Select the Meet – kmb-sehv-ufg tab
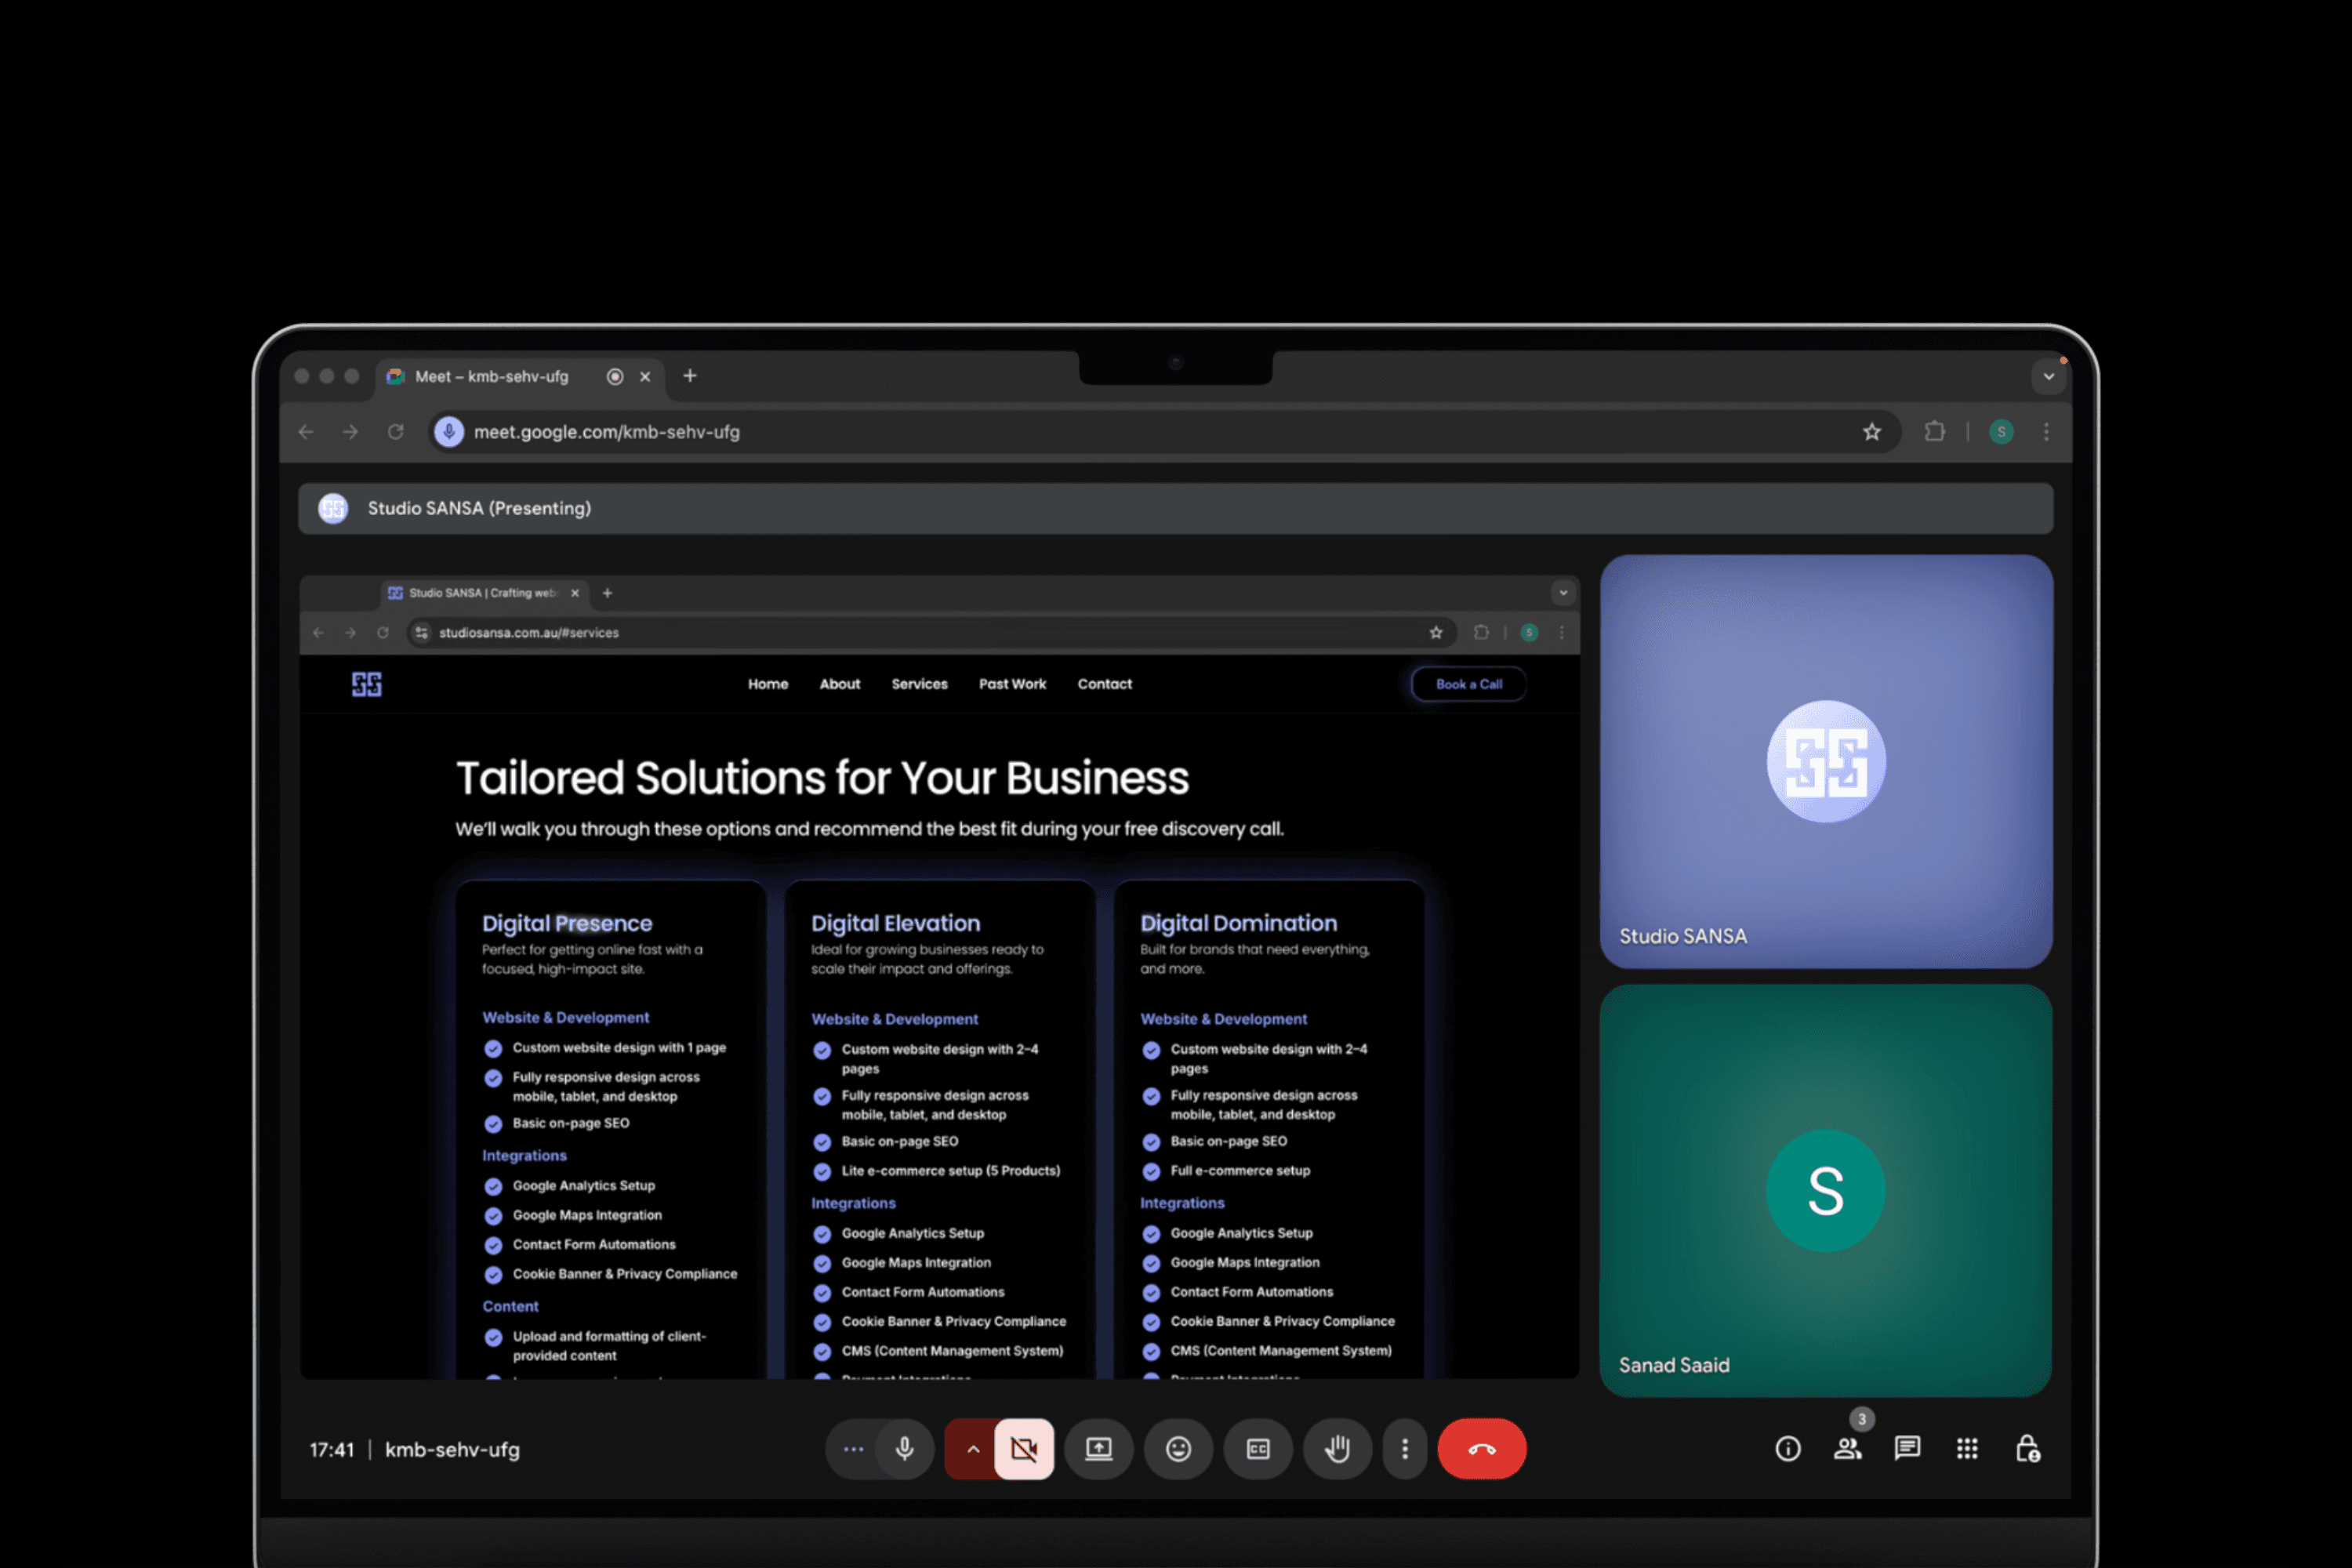The height and width of the screenshot is (1568, 2352). [492, 377]
